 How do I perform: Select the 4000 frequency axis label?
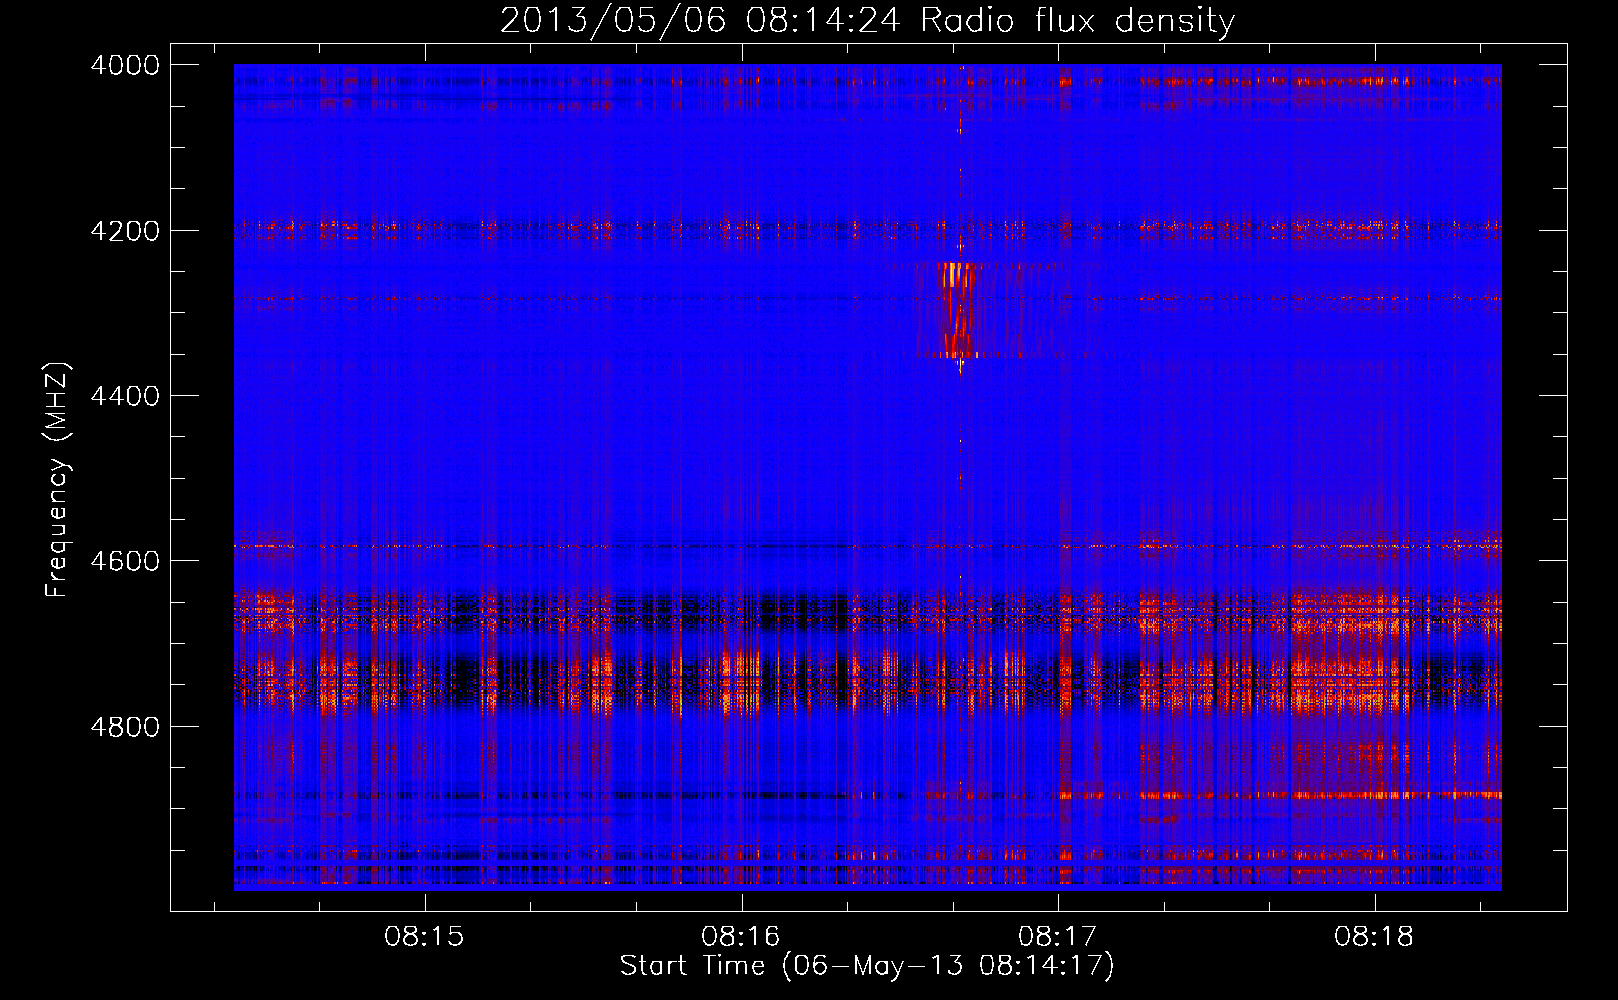(x=125, y=65)
